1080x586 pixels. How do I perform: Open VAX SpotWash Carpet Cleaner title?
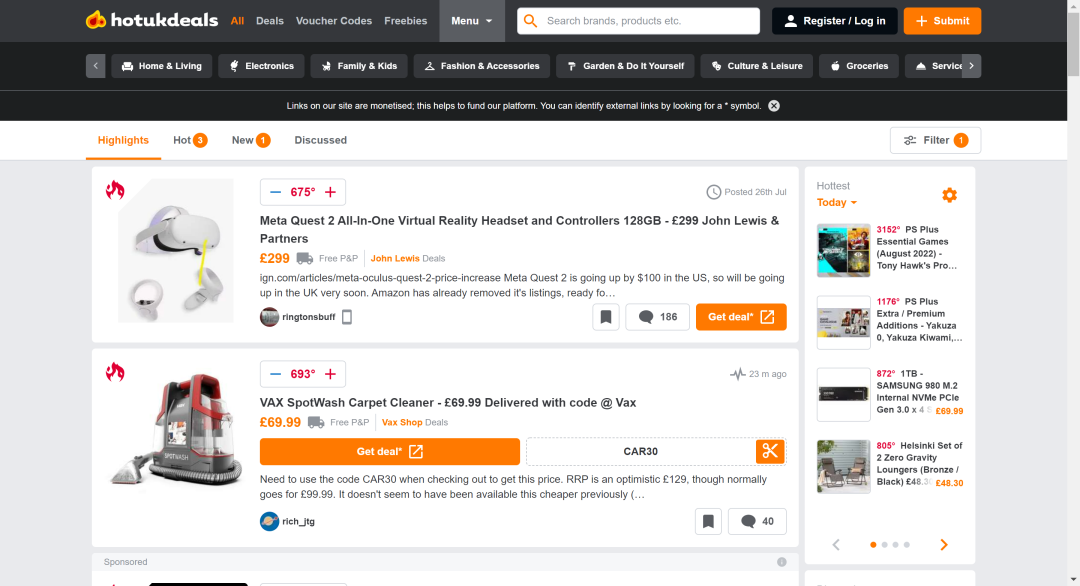pos(448,403)
